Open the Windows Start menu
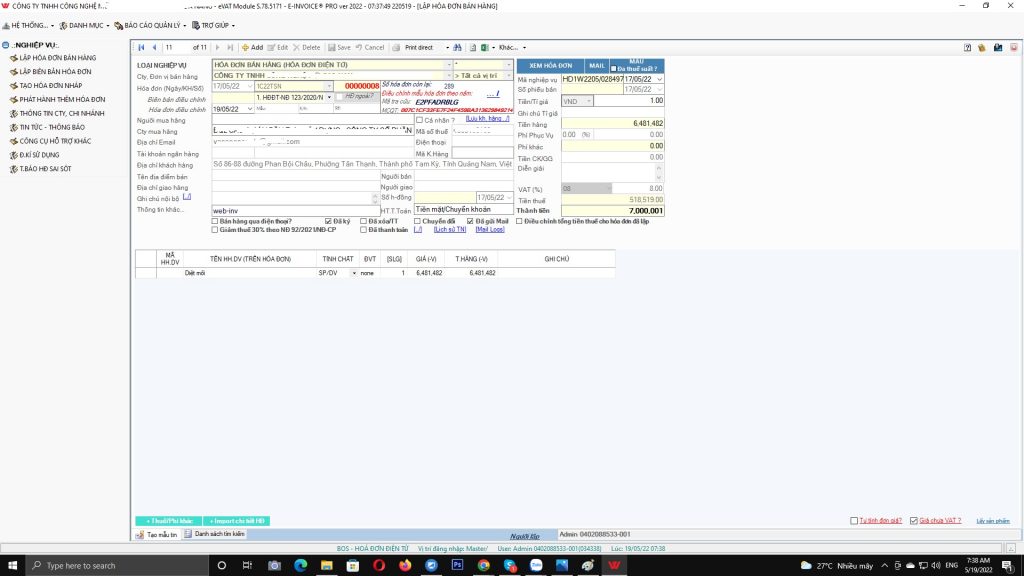Screen dimensions: 1024x576 pos(12,565)
